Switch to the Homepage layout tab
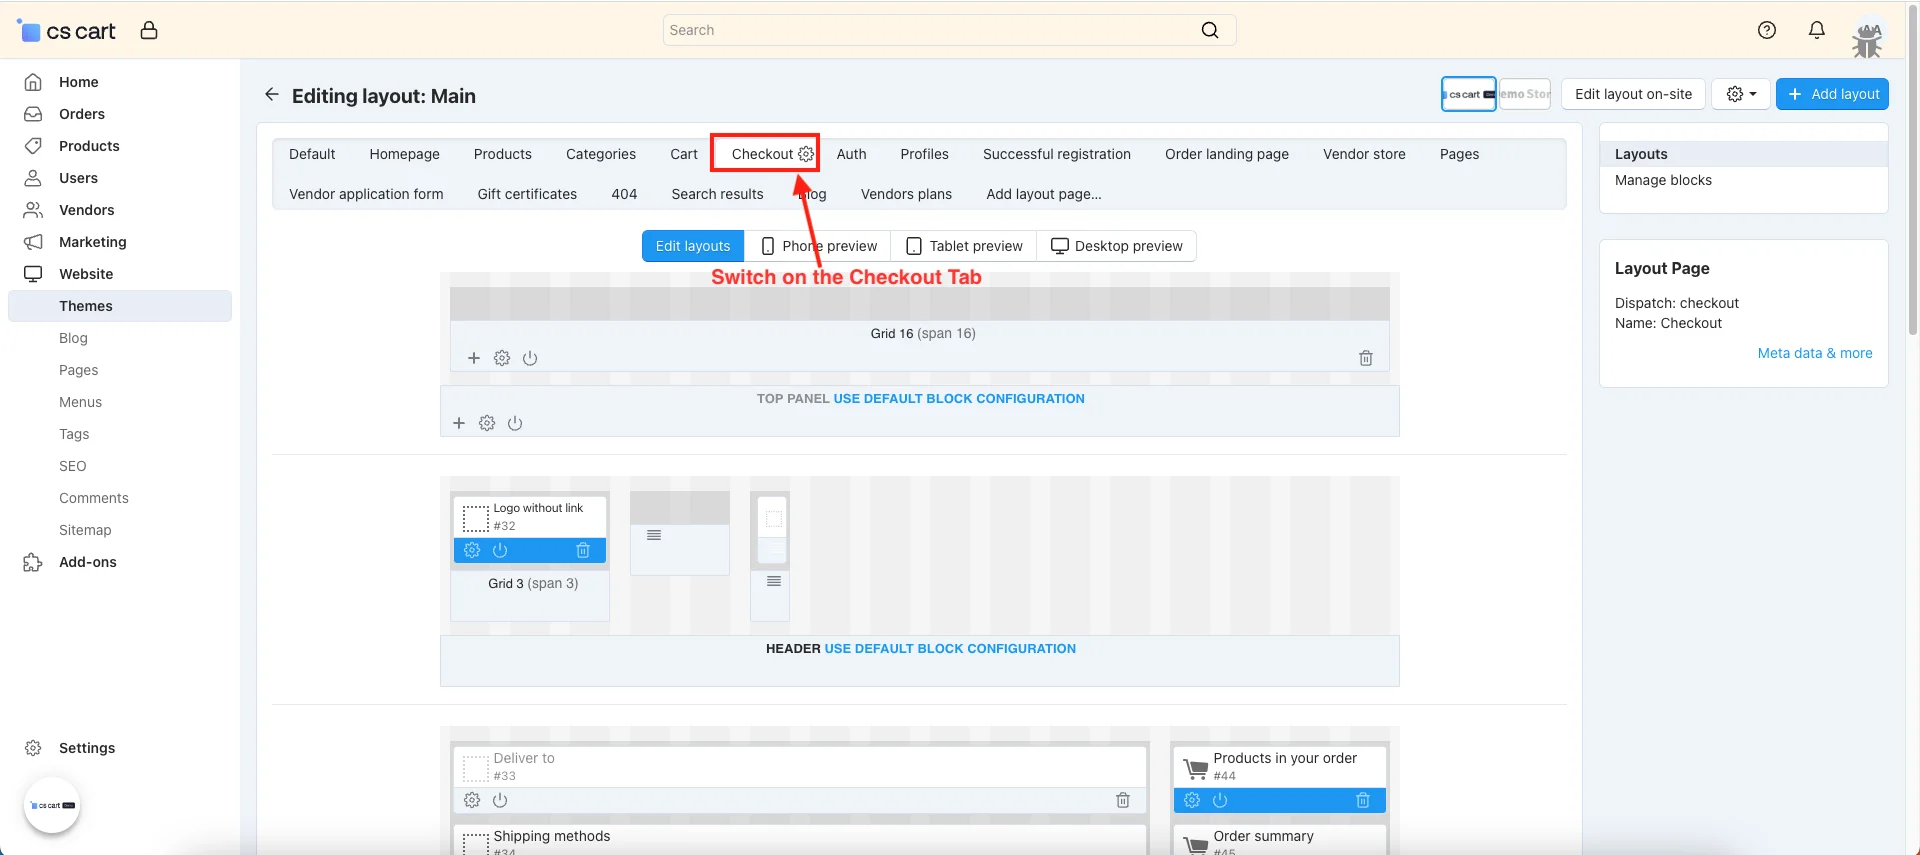Image resolution: width=1920 pixels, height=855 pixels. pos(404,154)
